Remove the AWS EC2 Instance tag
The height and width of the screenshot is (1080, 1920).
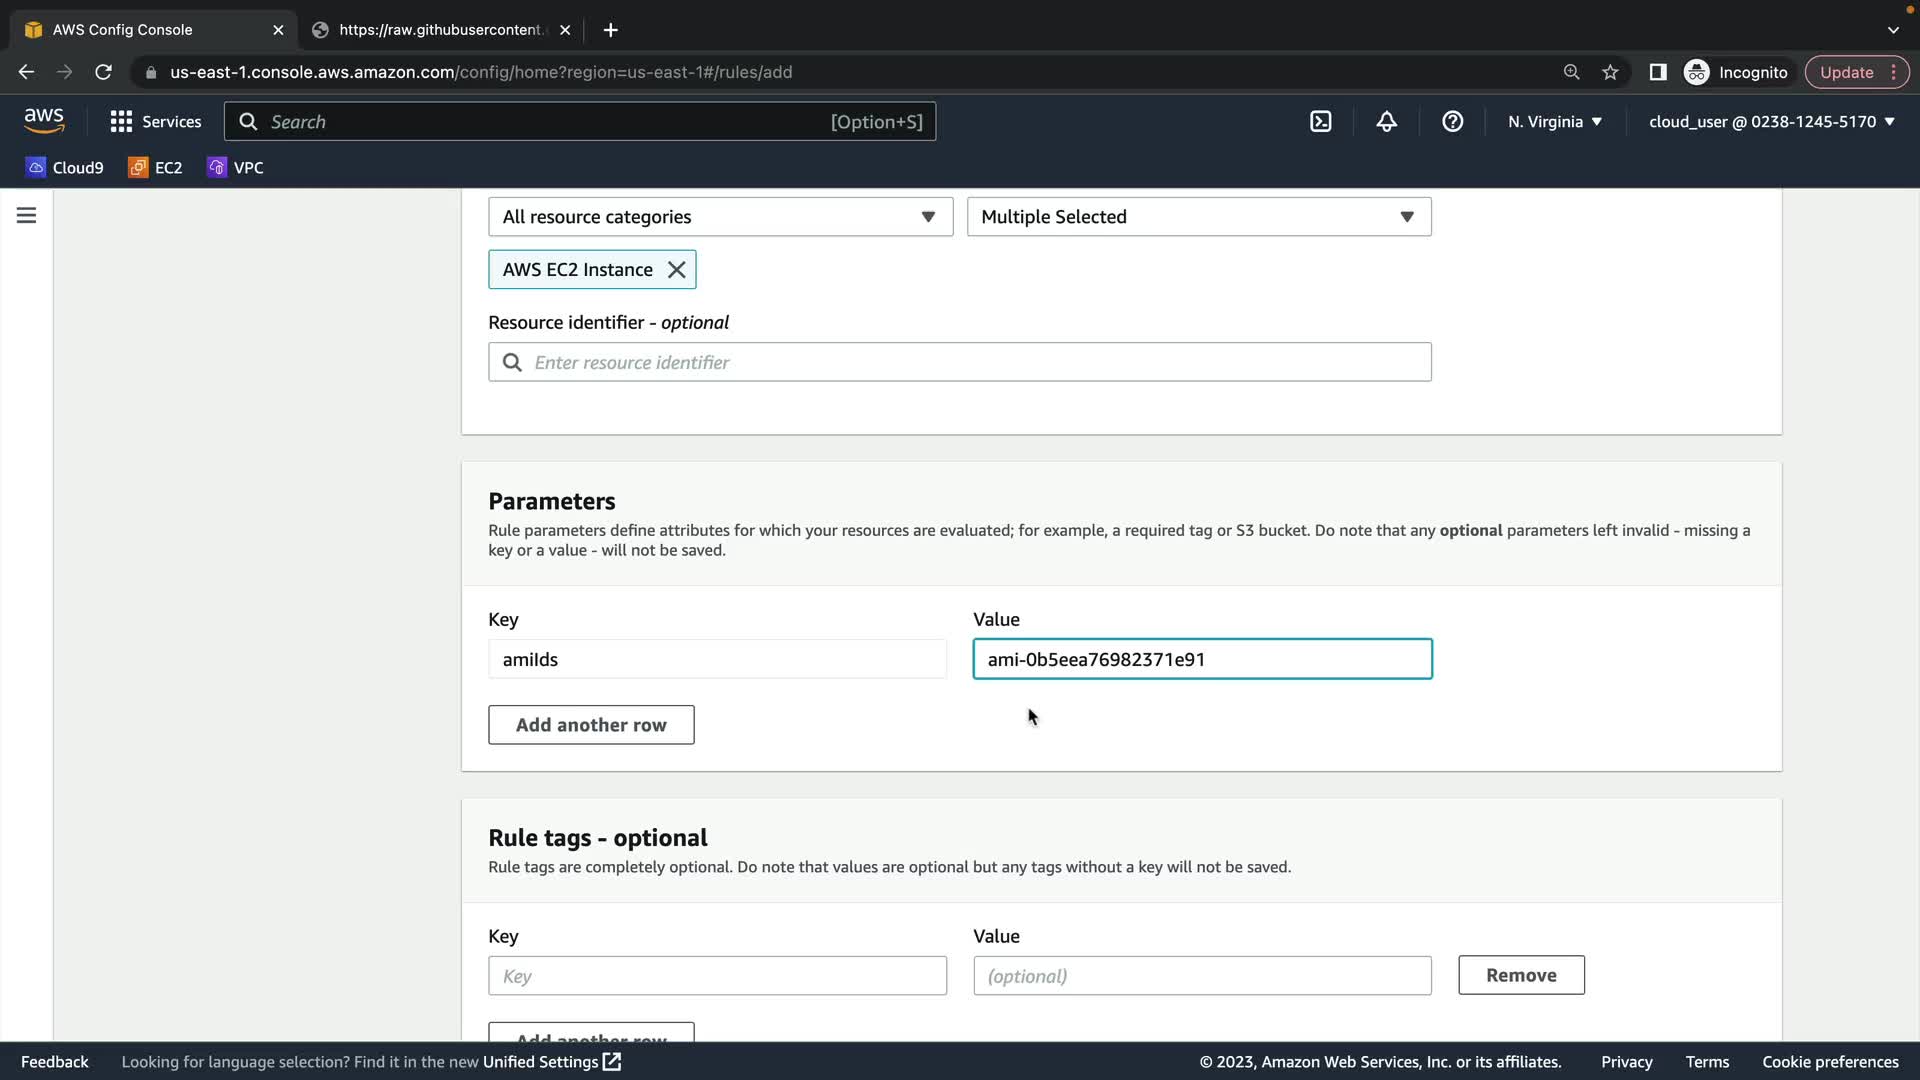677,270
